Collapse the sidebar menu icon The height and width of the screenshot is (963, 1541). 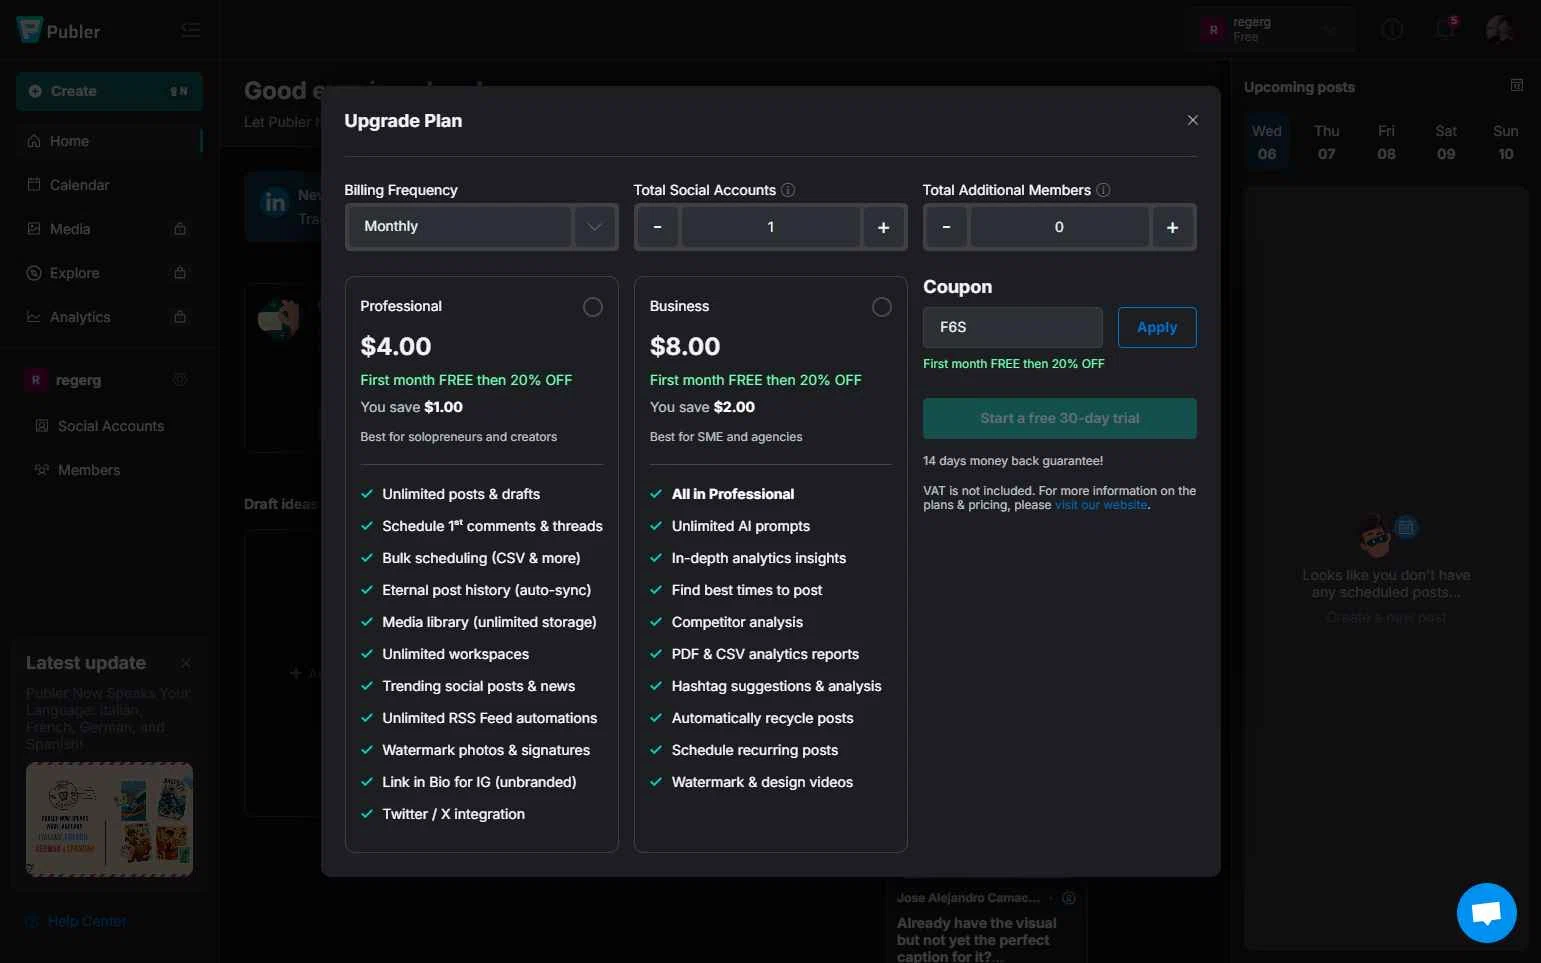pos(191,31)
